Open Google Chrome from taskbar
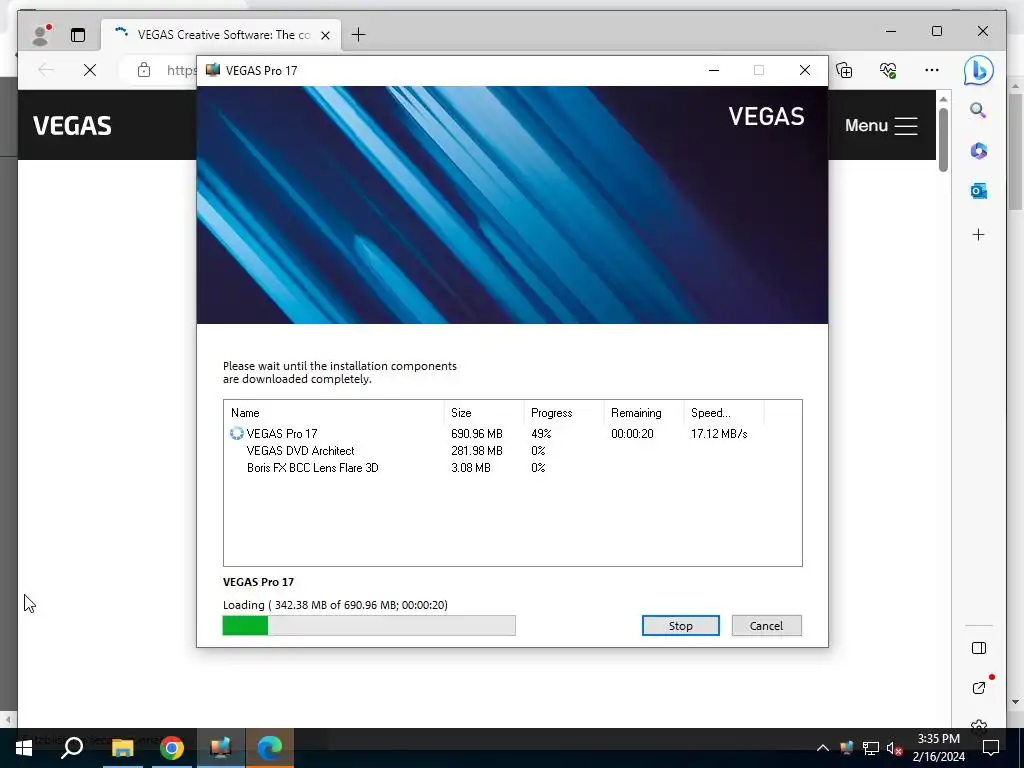 click(172, 748)
